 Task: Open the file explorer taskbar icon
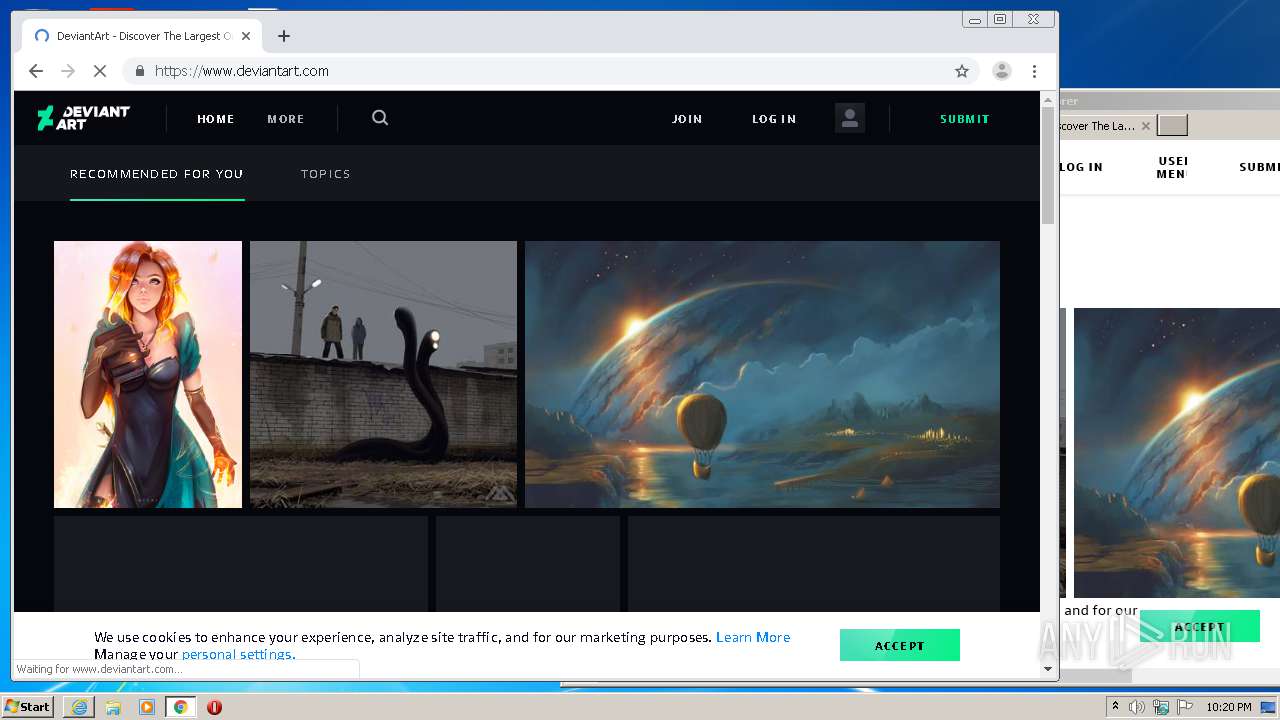click(113, 707)
